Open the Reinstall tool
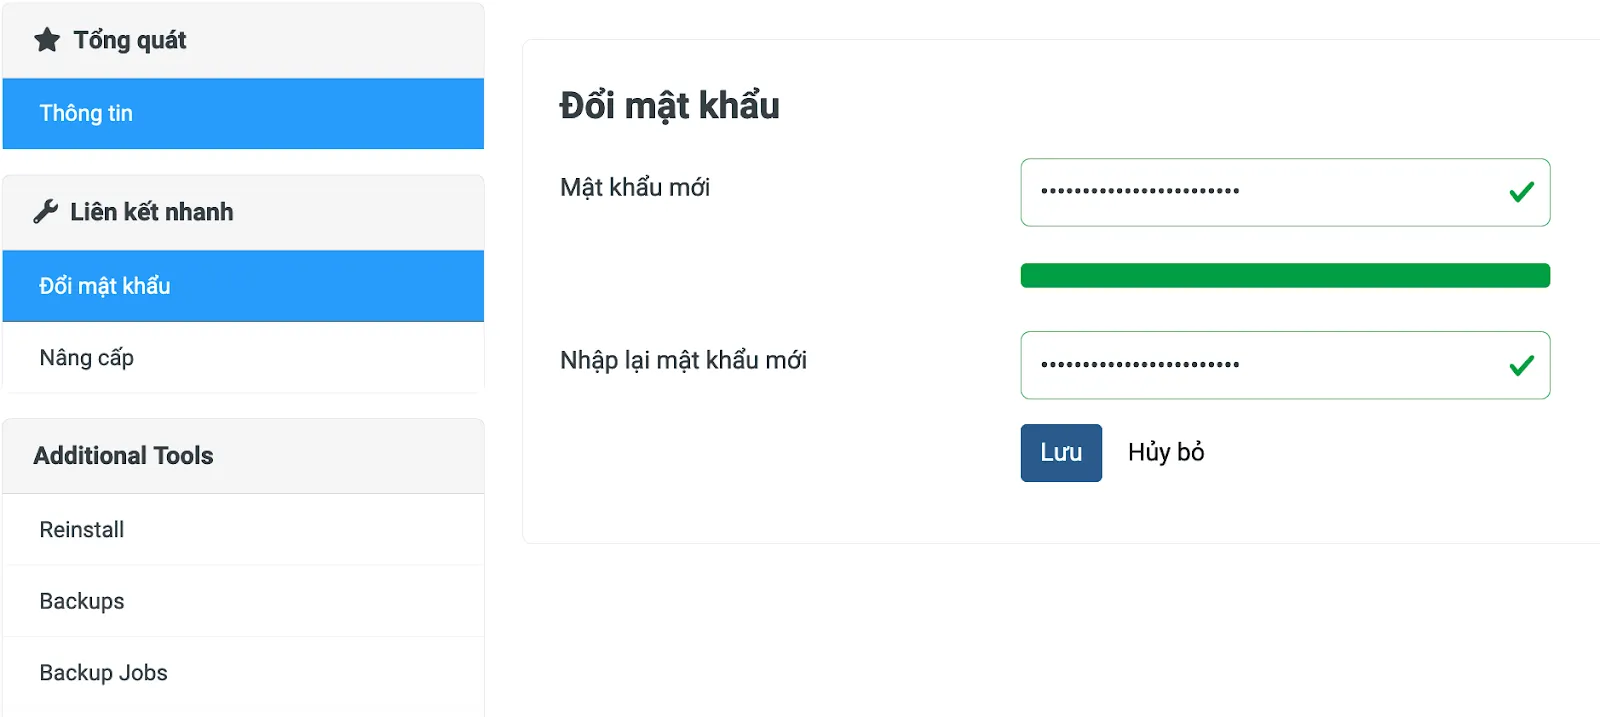 (x=243, y=530)
